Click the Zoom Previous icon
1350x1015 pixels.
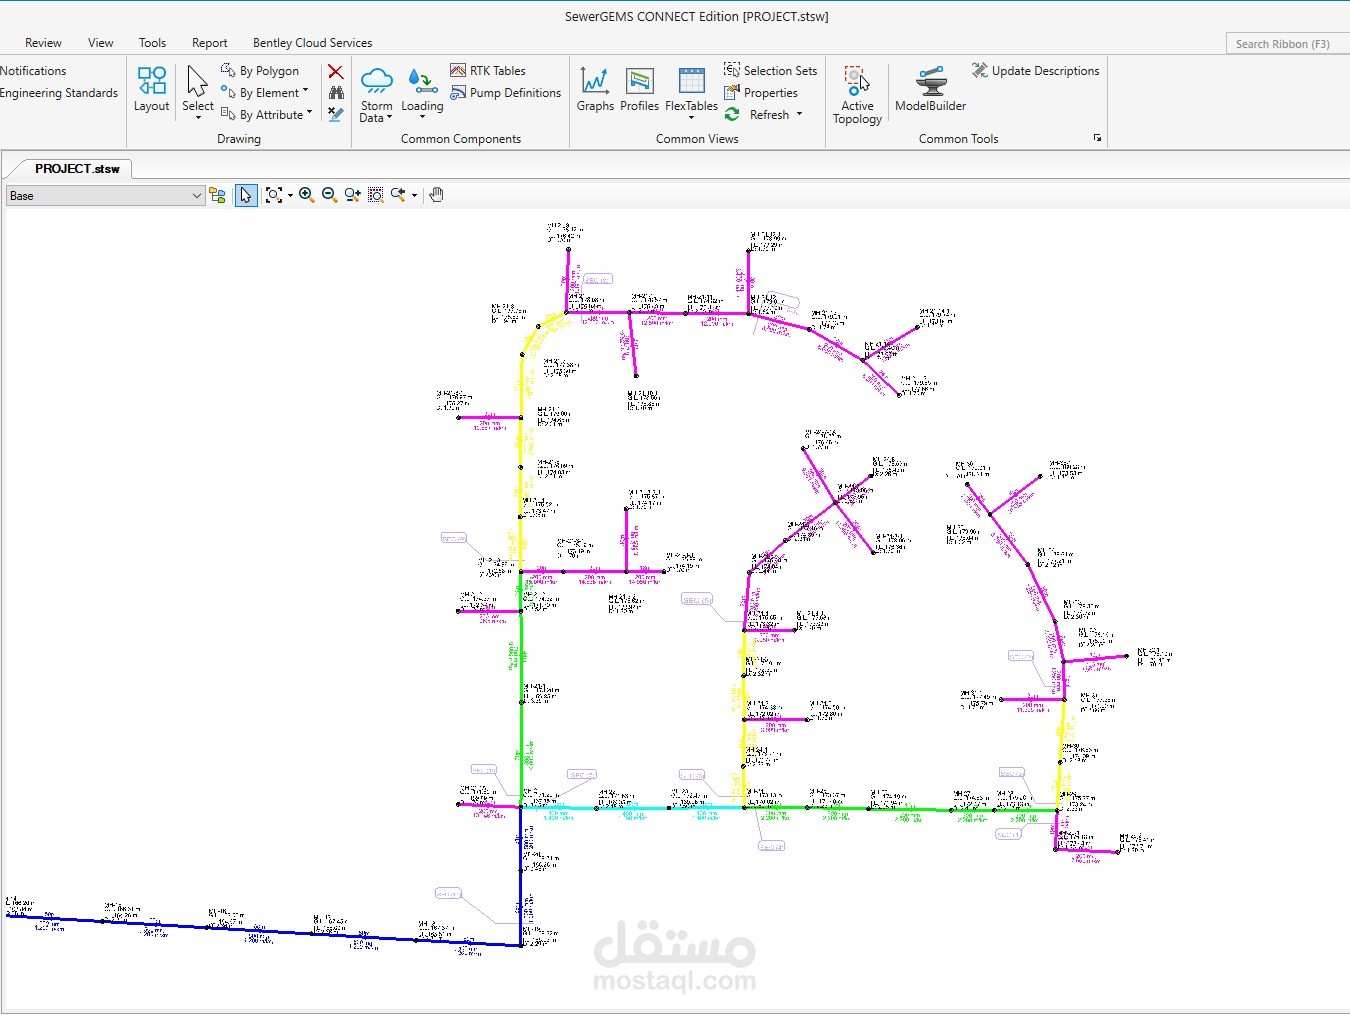coord(399,195)
